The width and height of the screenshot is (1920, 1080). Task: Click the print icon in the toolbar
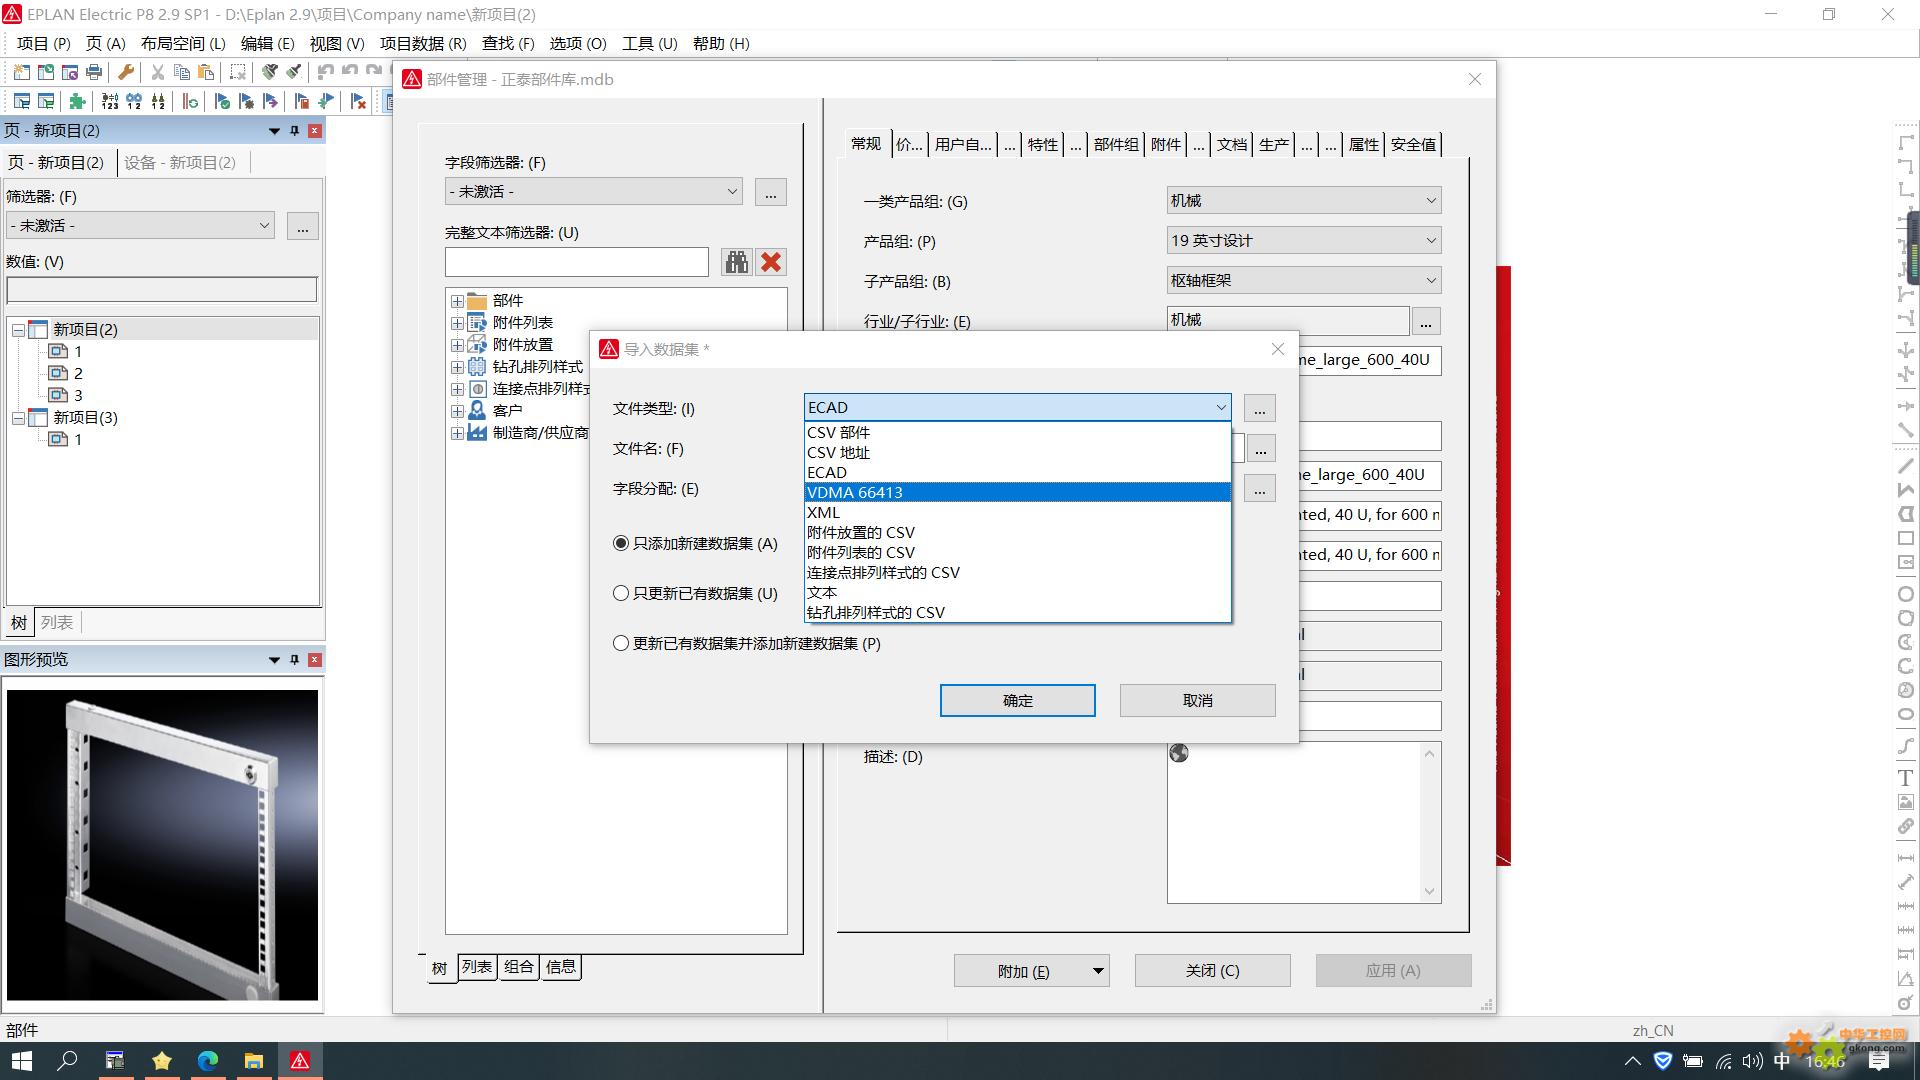[x=94, y=72]
